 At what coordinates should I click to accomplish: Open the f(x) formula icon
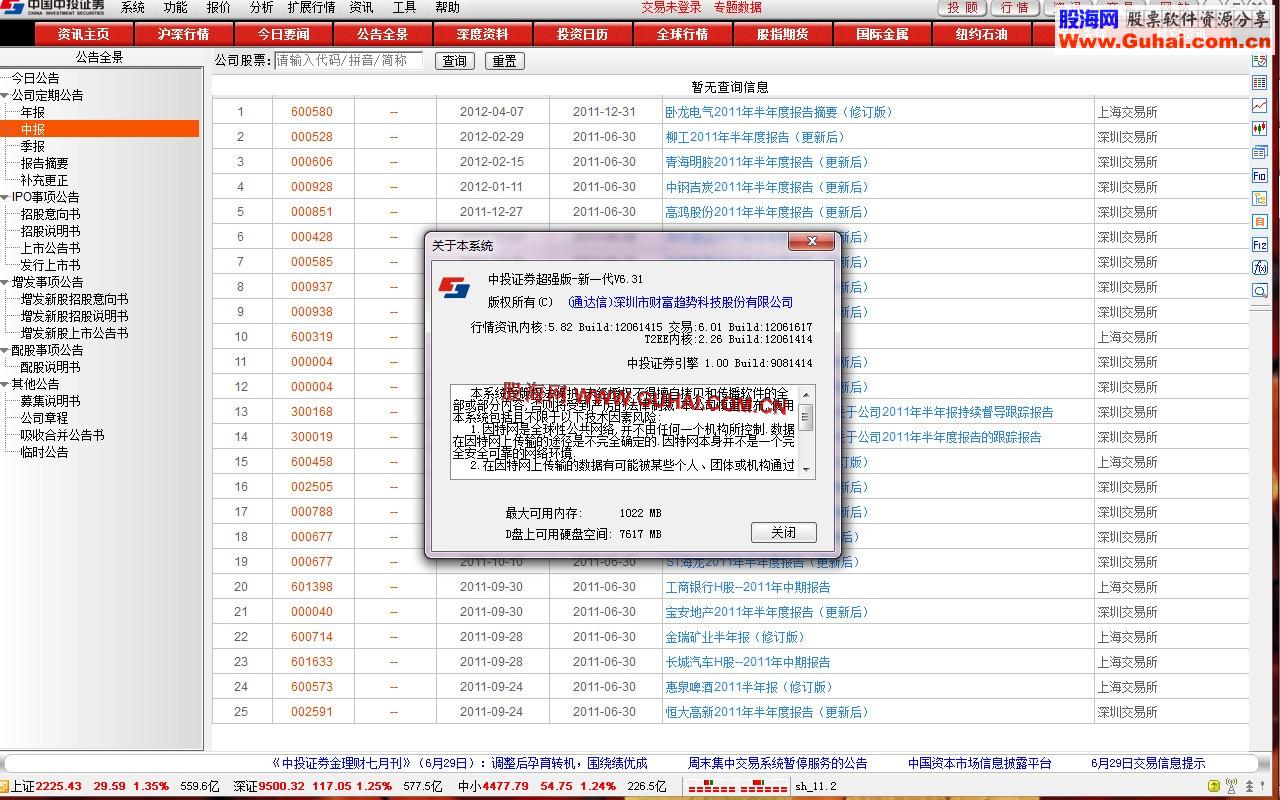pyautogui.click(x=1260, y=267)
